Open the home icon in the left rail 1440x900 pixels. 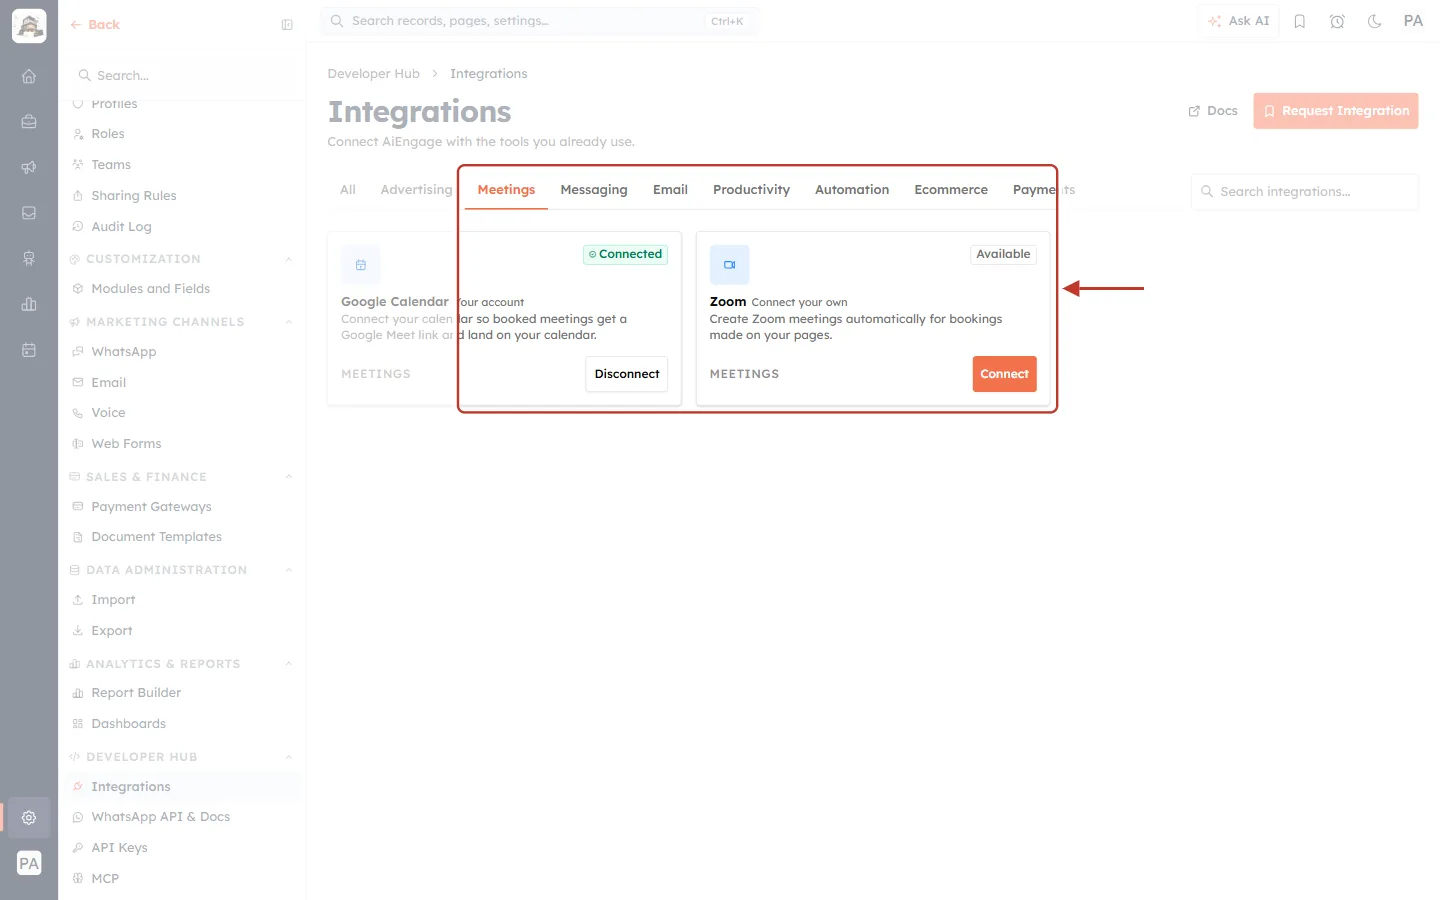point(29,76)
